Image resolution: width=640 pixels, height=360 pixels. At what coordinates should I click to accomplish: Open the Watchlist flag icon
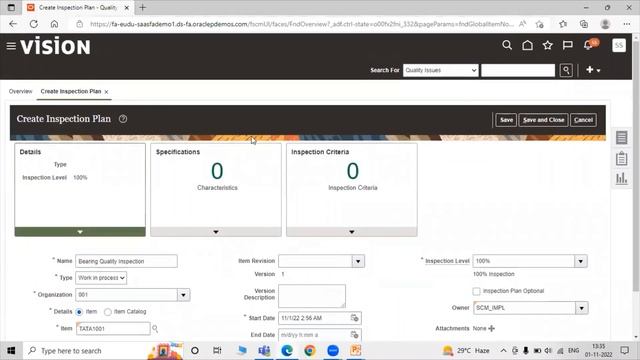click(567, 45)
